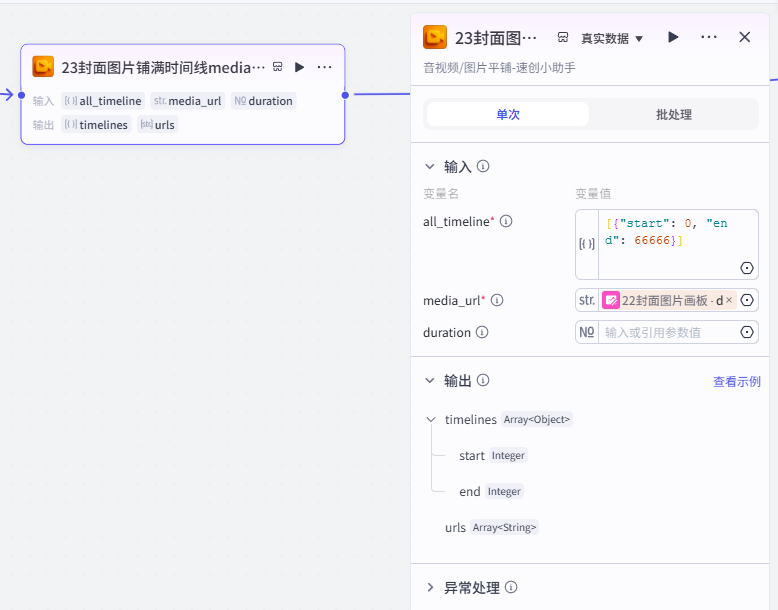The width and height of the screenshot is (778, 610).
Task: Expand the 异常处理 section
Action: [430, 588]
